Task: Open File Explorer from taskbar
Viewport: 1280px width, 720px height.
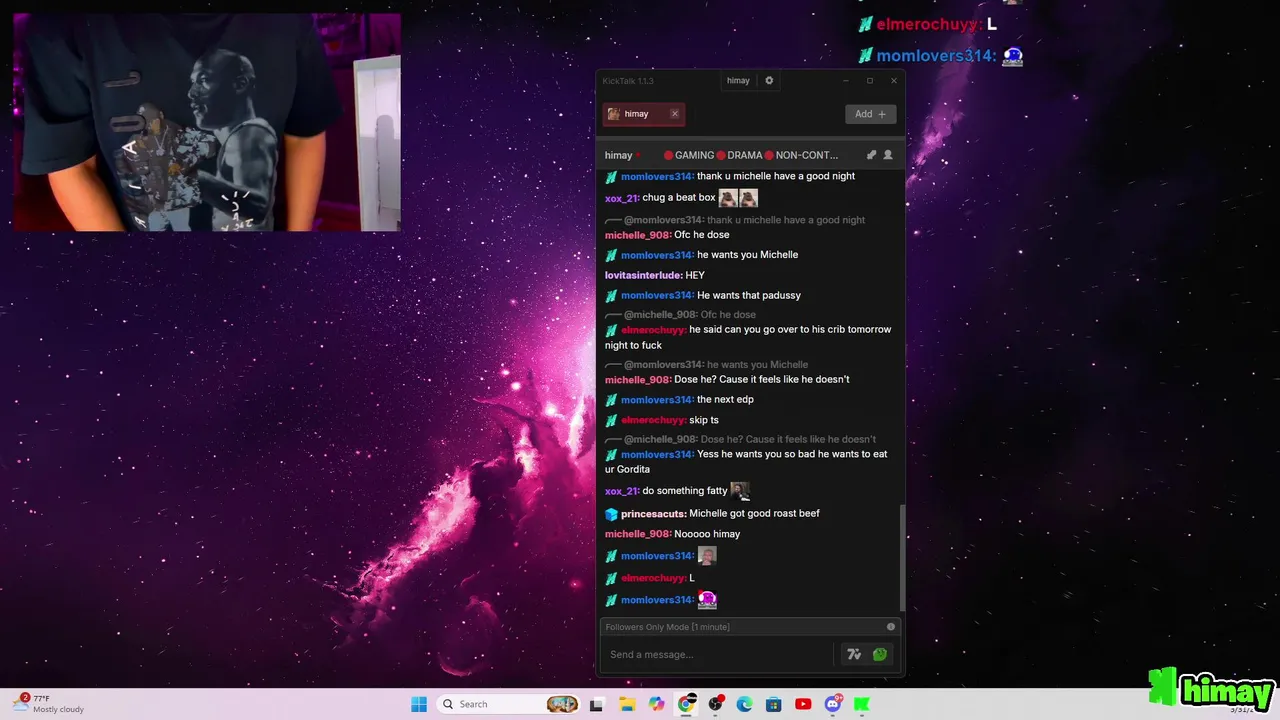Action: tap(627, 704)
